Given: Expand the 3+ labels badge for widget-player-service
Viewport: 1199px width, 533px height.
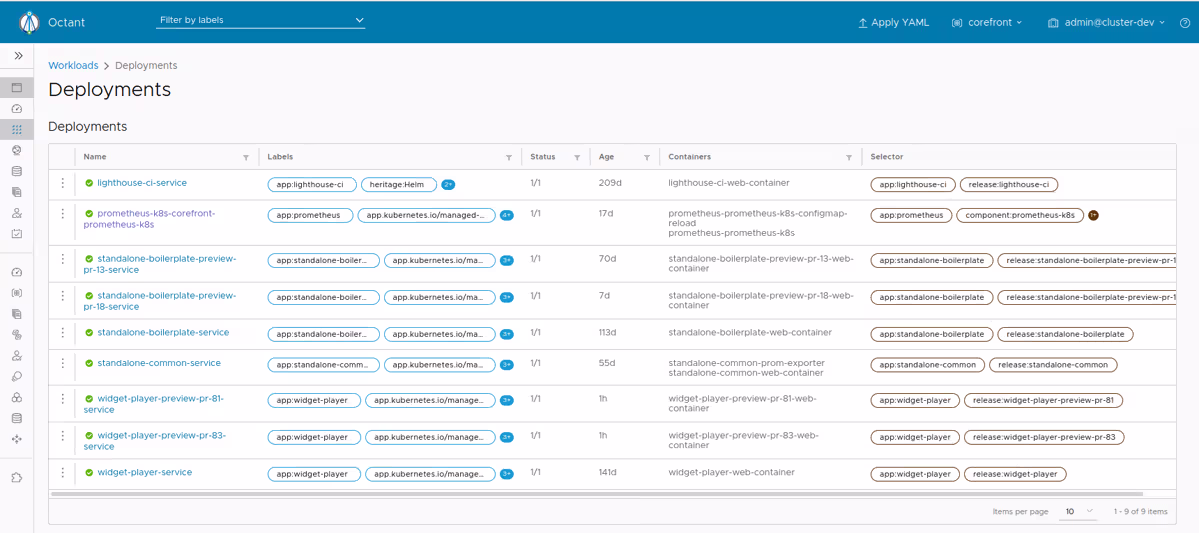Looking at the screenshot, I should pyautogui.click(x=506, y=474).
